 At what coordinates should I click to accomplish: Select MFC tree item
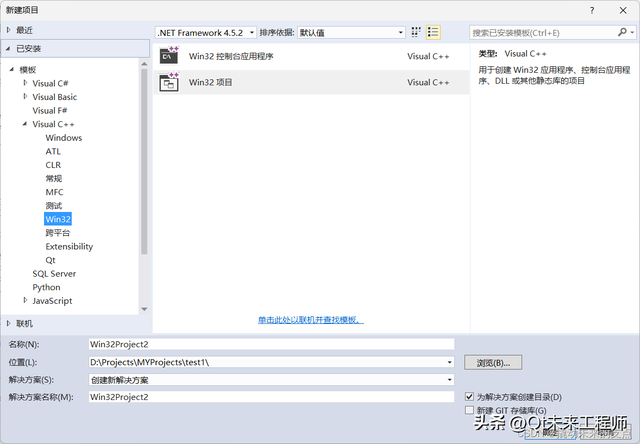coord(54,192)
